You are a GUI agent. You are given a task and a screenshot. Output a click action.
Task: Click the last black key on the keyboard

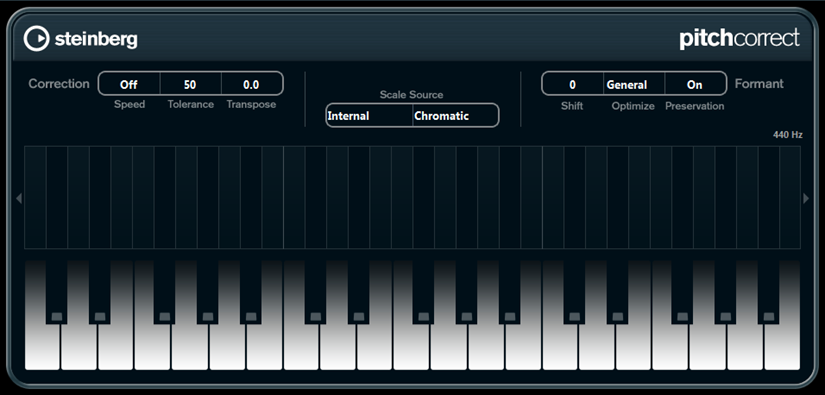(769, 292)
